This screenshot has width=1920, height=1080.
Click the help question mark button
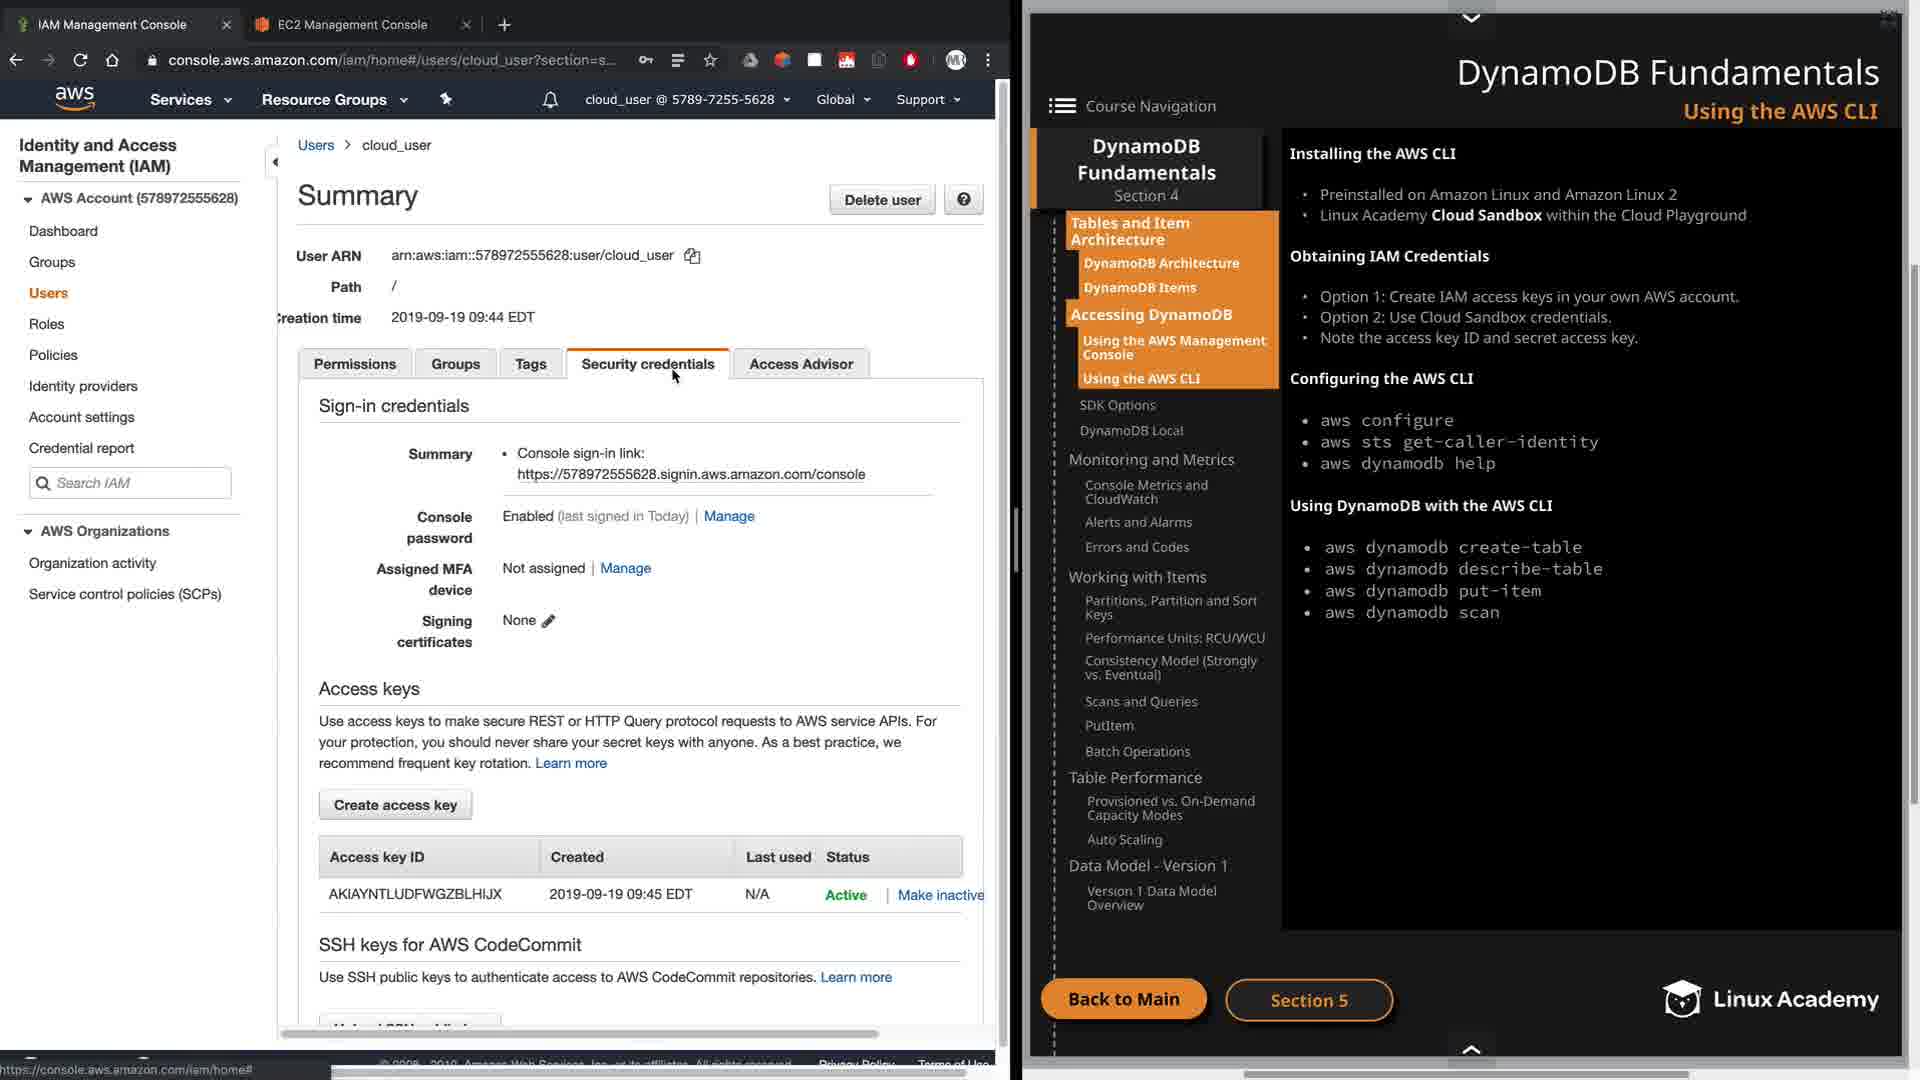(x=963, y=200)
